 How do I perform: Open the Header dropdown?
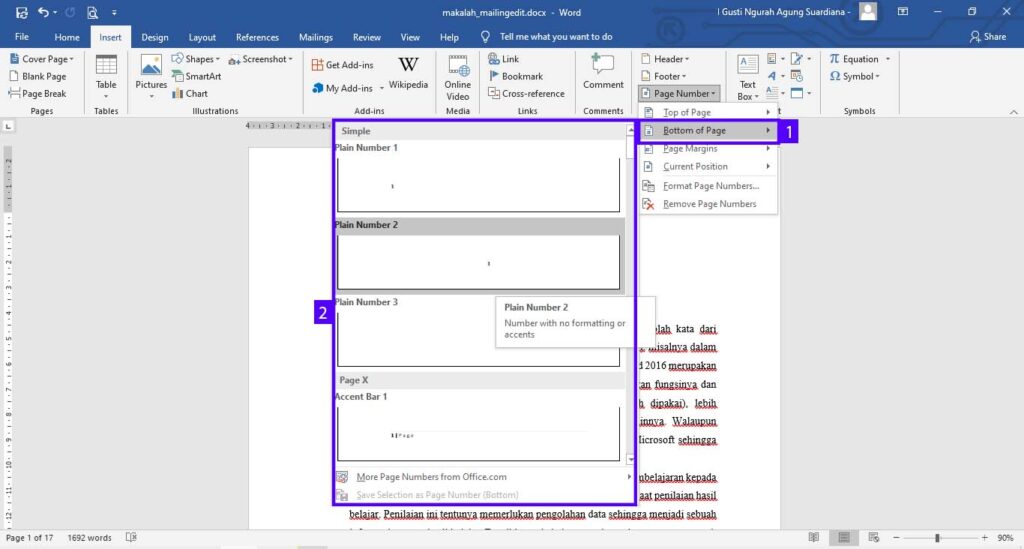(x=665, y=59)
